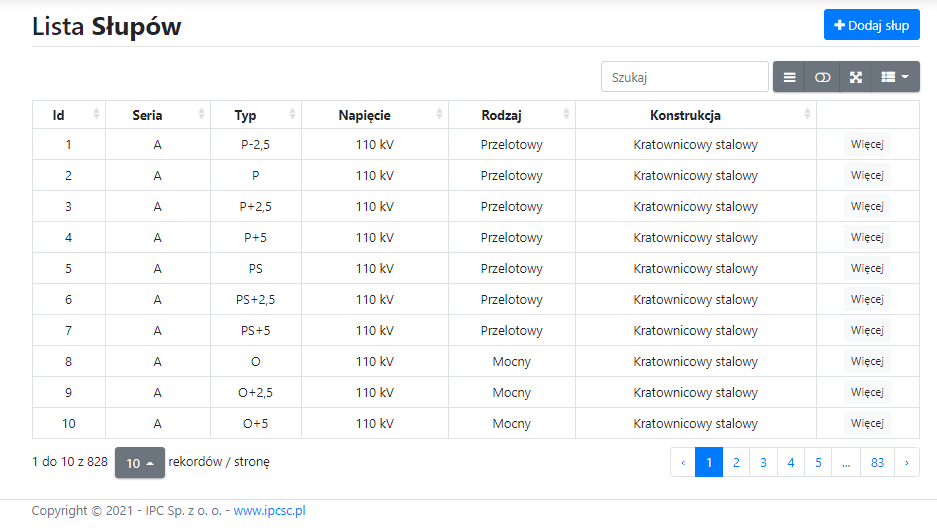Sort table by Id column arrows
Image resolution: width=937 pixels, height=530 pixels.
click(97, 115)
